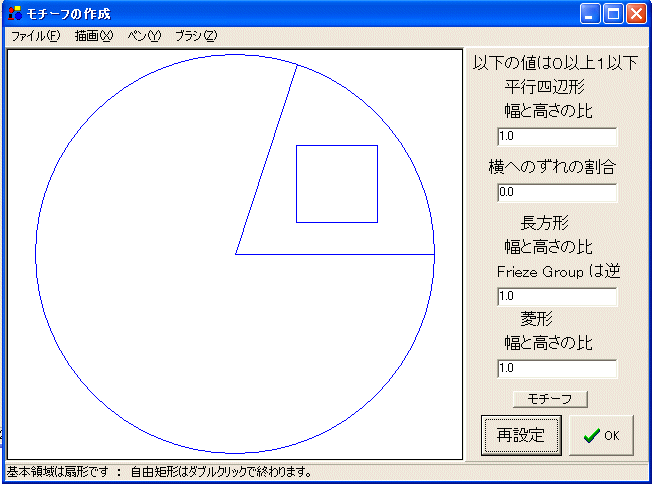Click the parallelogram 幅と高さの比 input field
652x484 pixels.
[x=557, y=137]
